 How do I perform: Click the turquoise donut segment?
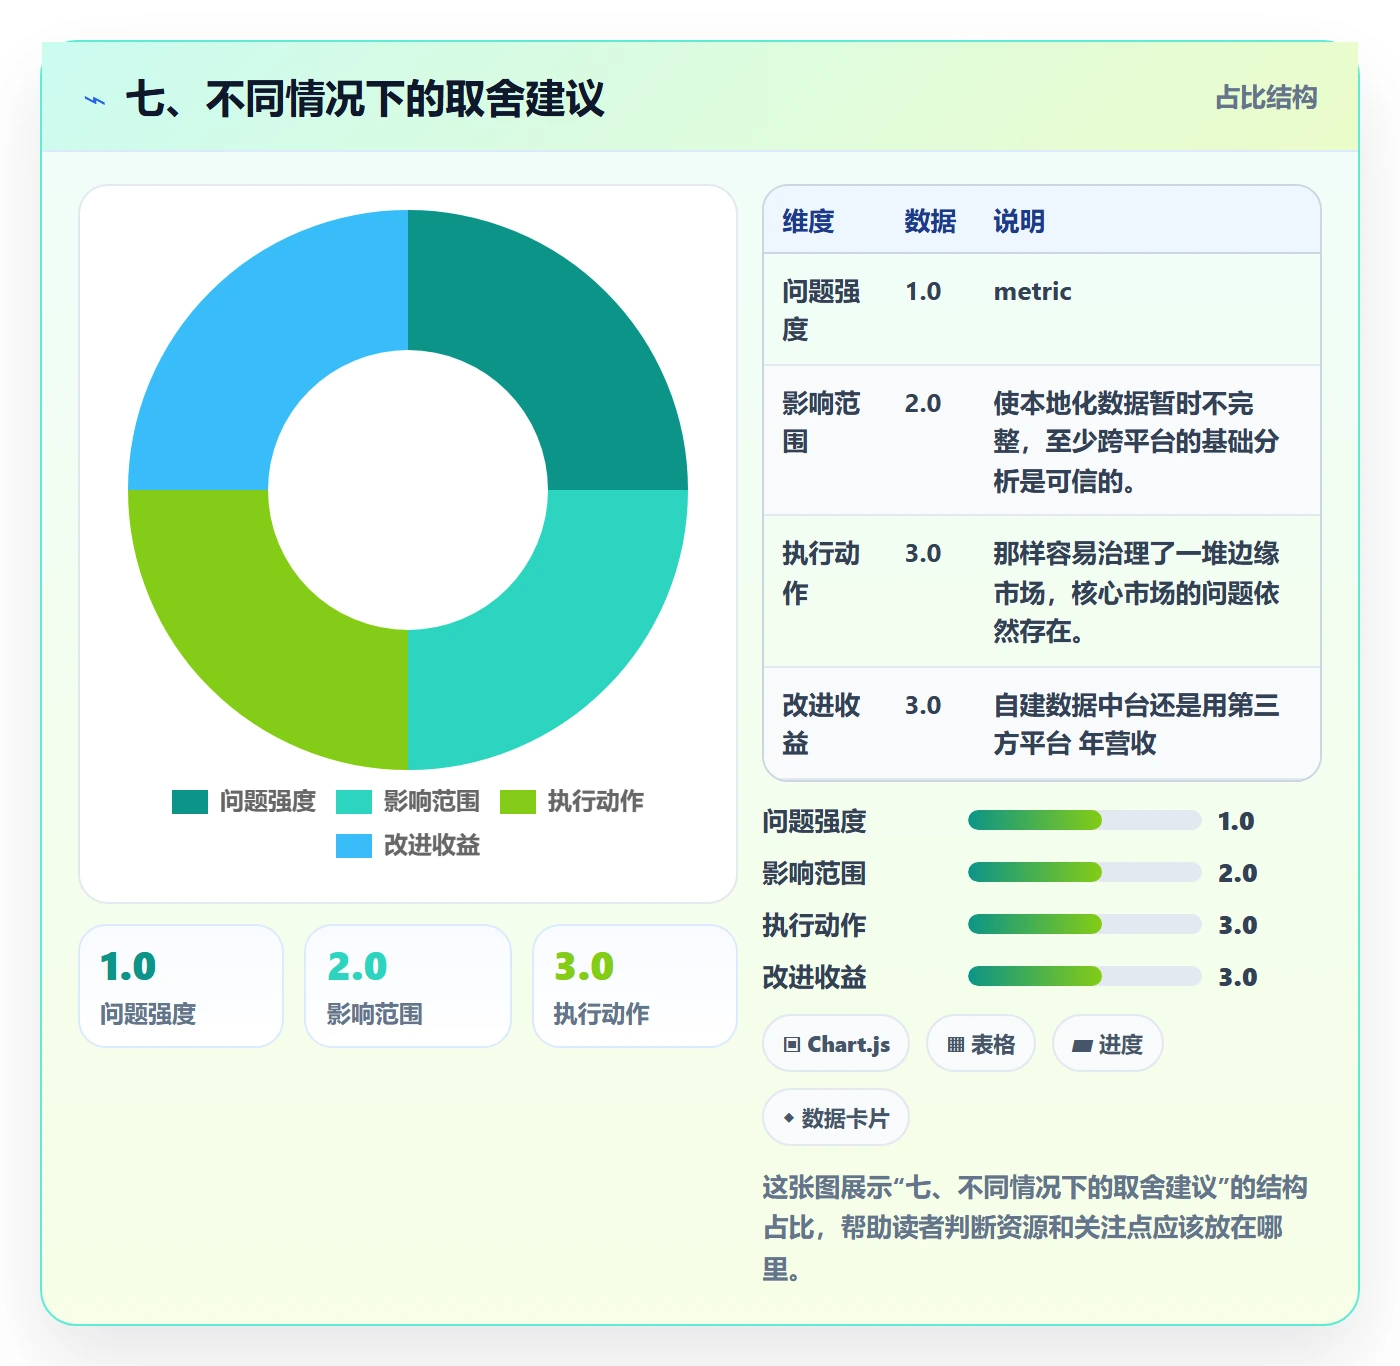point(555,637)
